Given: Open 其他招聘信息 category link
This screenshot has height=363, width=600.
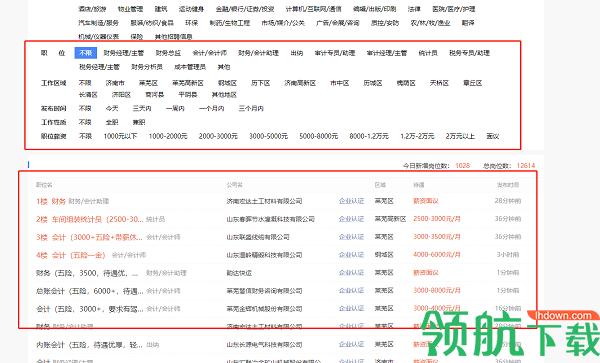Looking at the screenshot, I should pos(173,37).
